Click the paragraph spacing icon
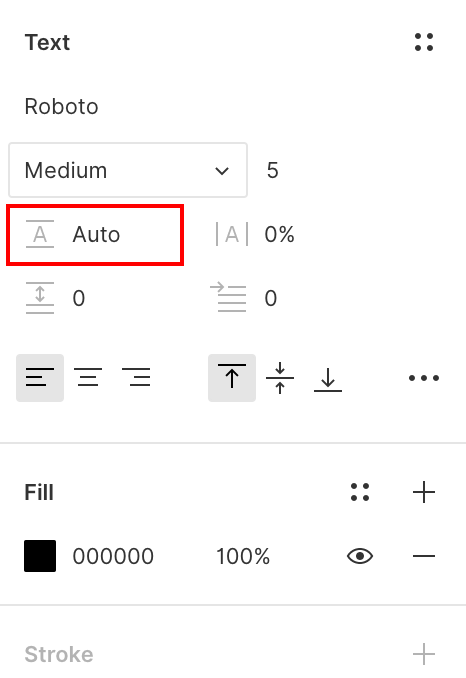The image size is (466, 678). point(40,298)
